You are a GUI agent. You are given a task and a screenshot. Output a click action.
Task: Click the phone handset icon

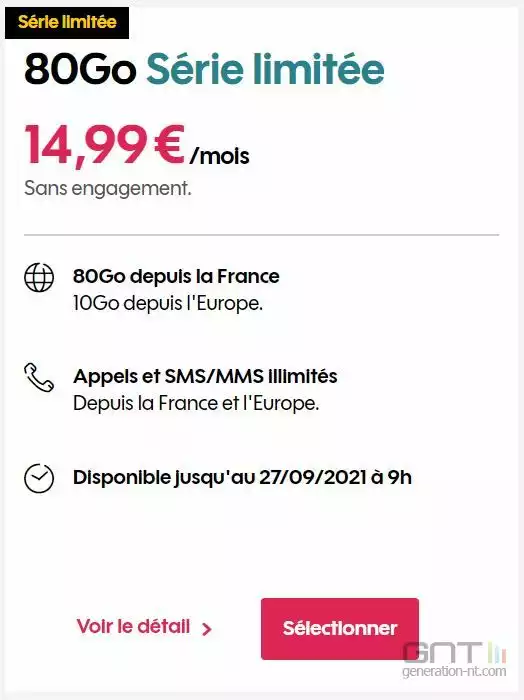coord(39,378)
